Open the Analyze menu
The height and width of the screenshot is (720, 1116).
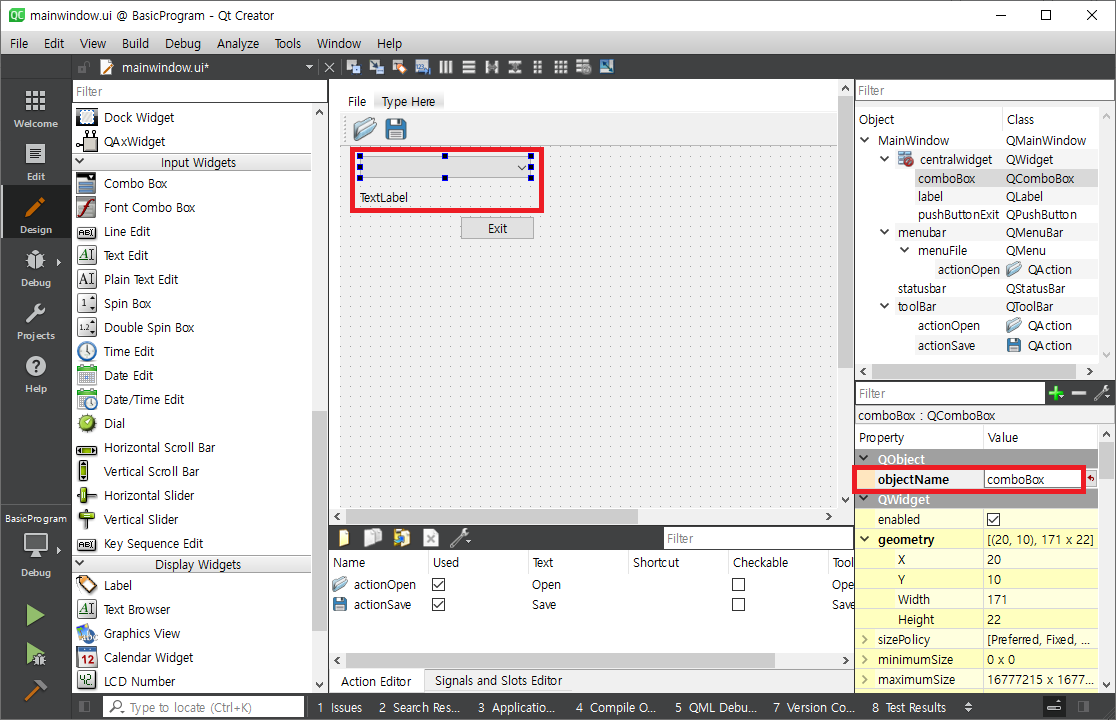pos(238,43)
